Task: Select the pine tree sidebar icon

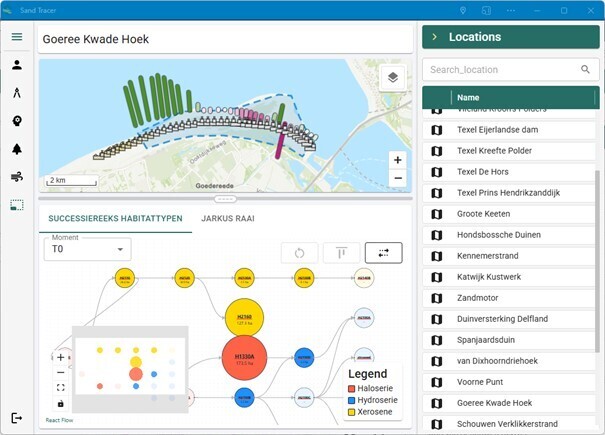Action: coord(17,149)
